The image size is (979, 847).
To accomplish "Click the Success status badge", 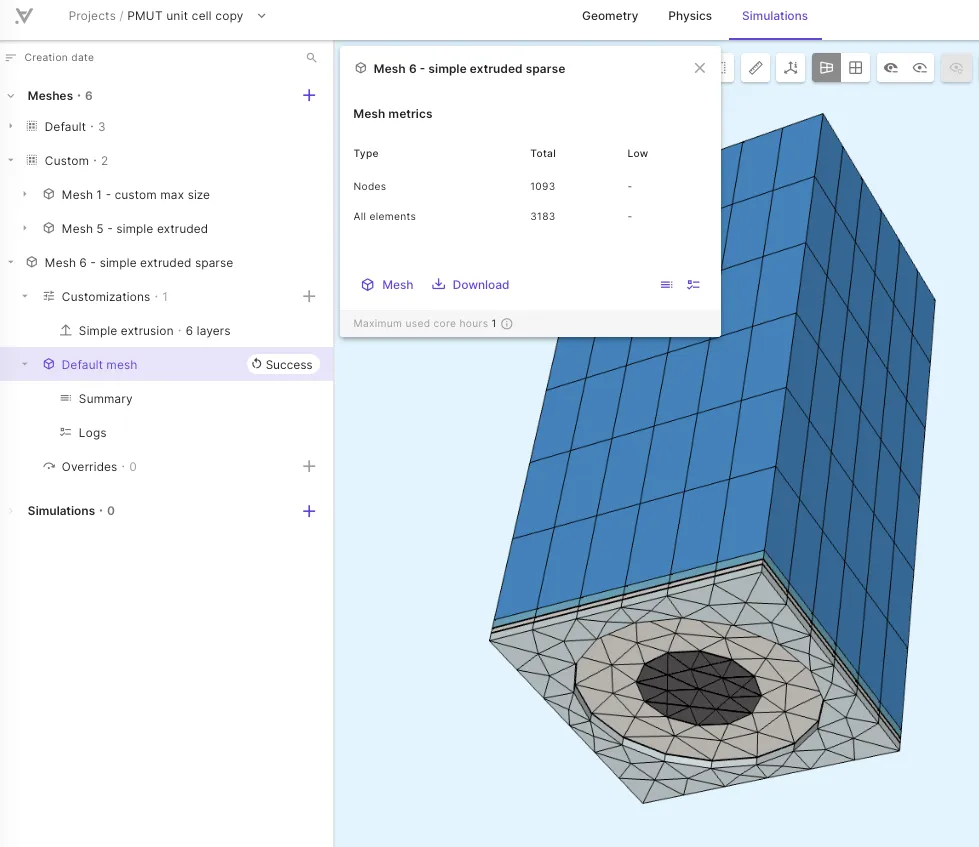I will [282, 365].
